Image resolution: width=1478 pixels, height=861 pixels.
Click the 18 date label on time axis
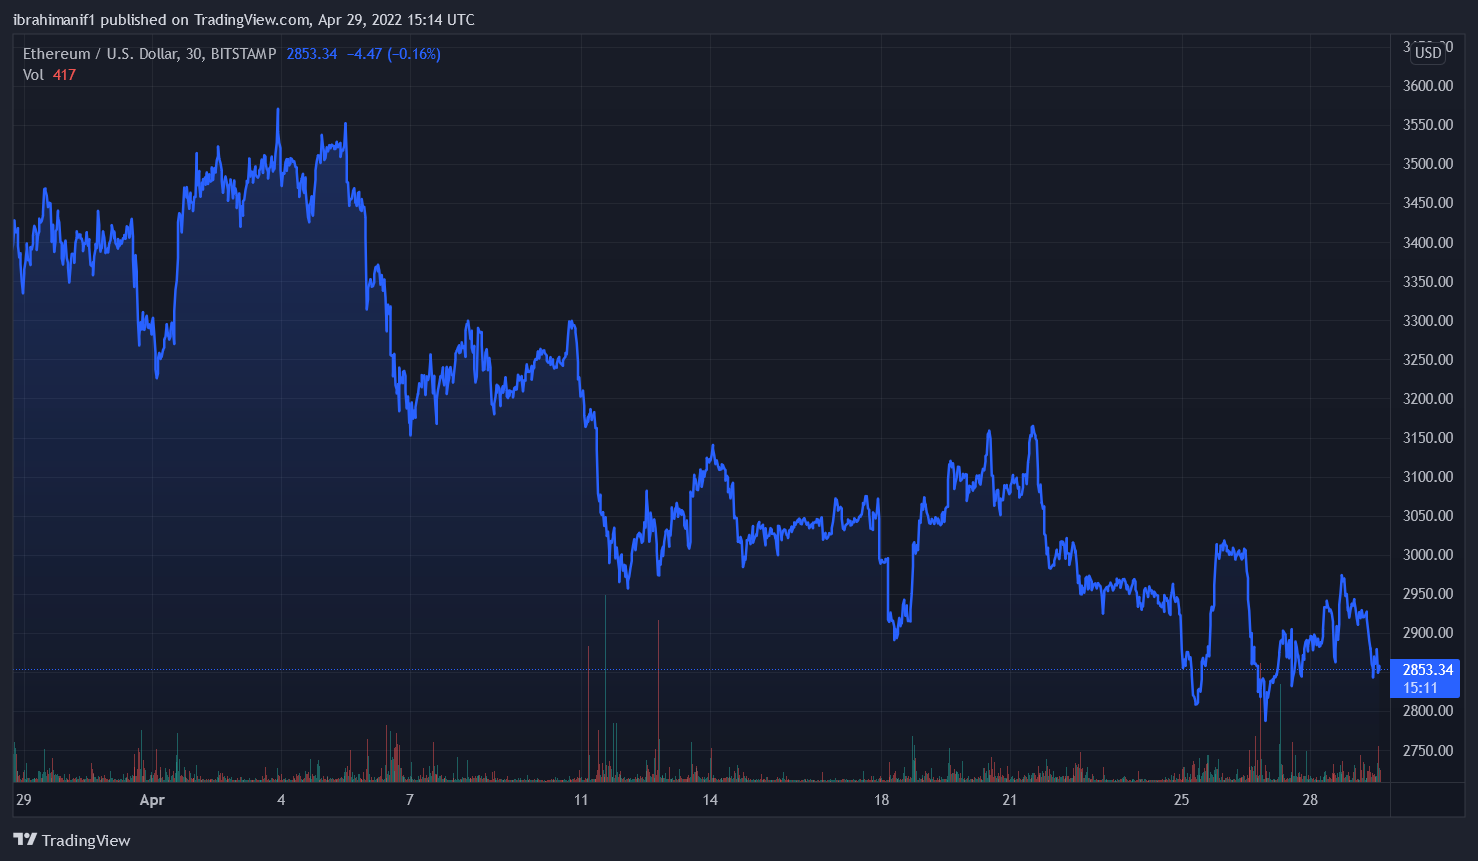(x=880, y=800)
